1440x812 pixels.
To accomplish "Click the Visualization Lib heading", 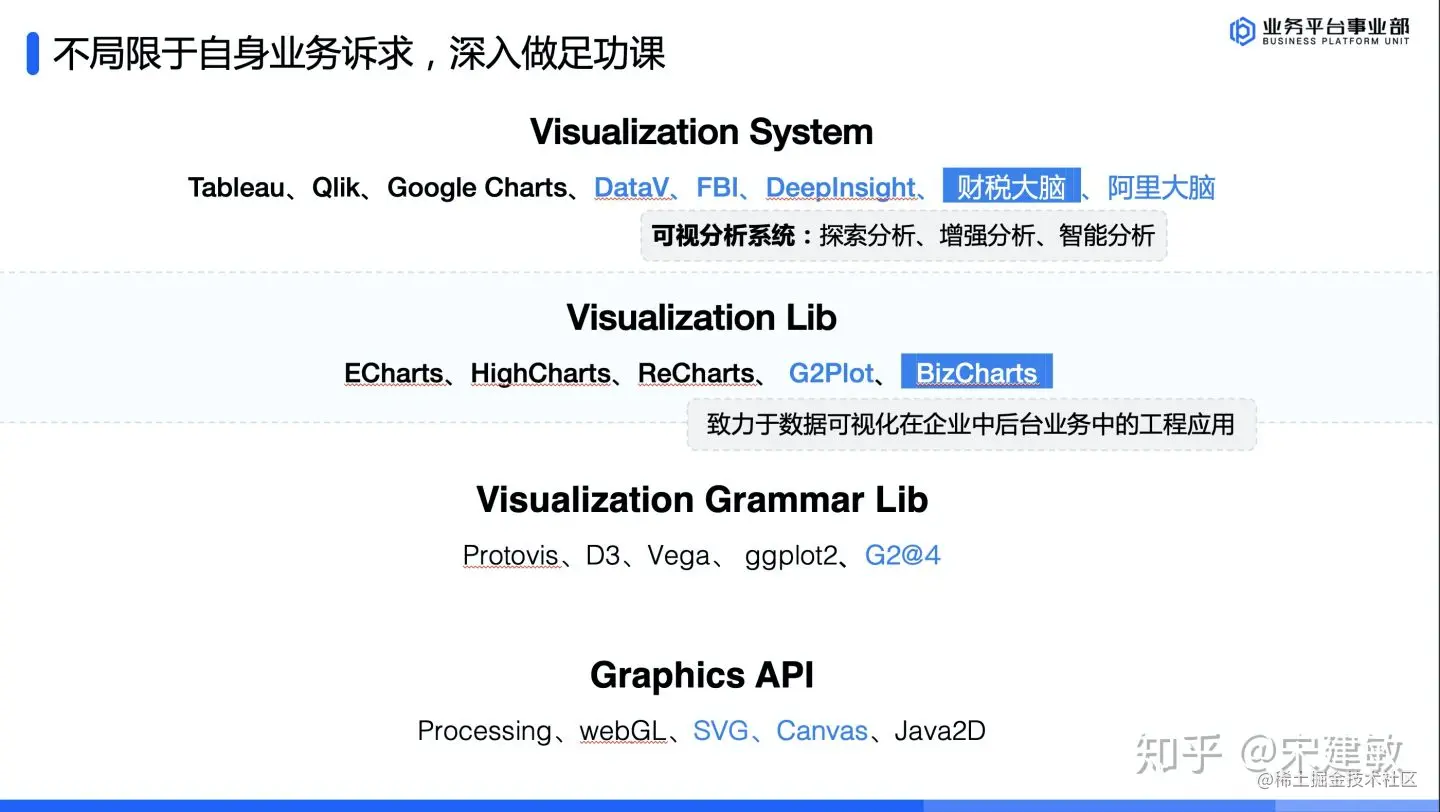I will click(701, 317).
